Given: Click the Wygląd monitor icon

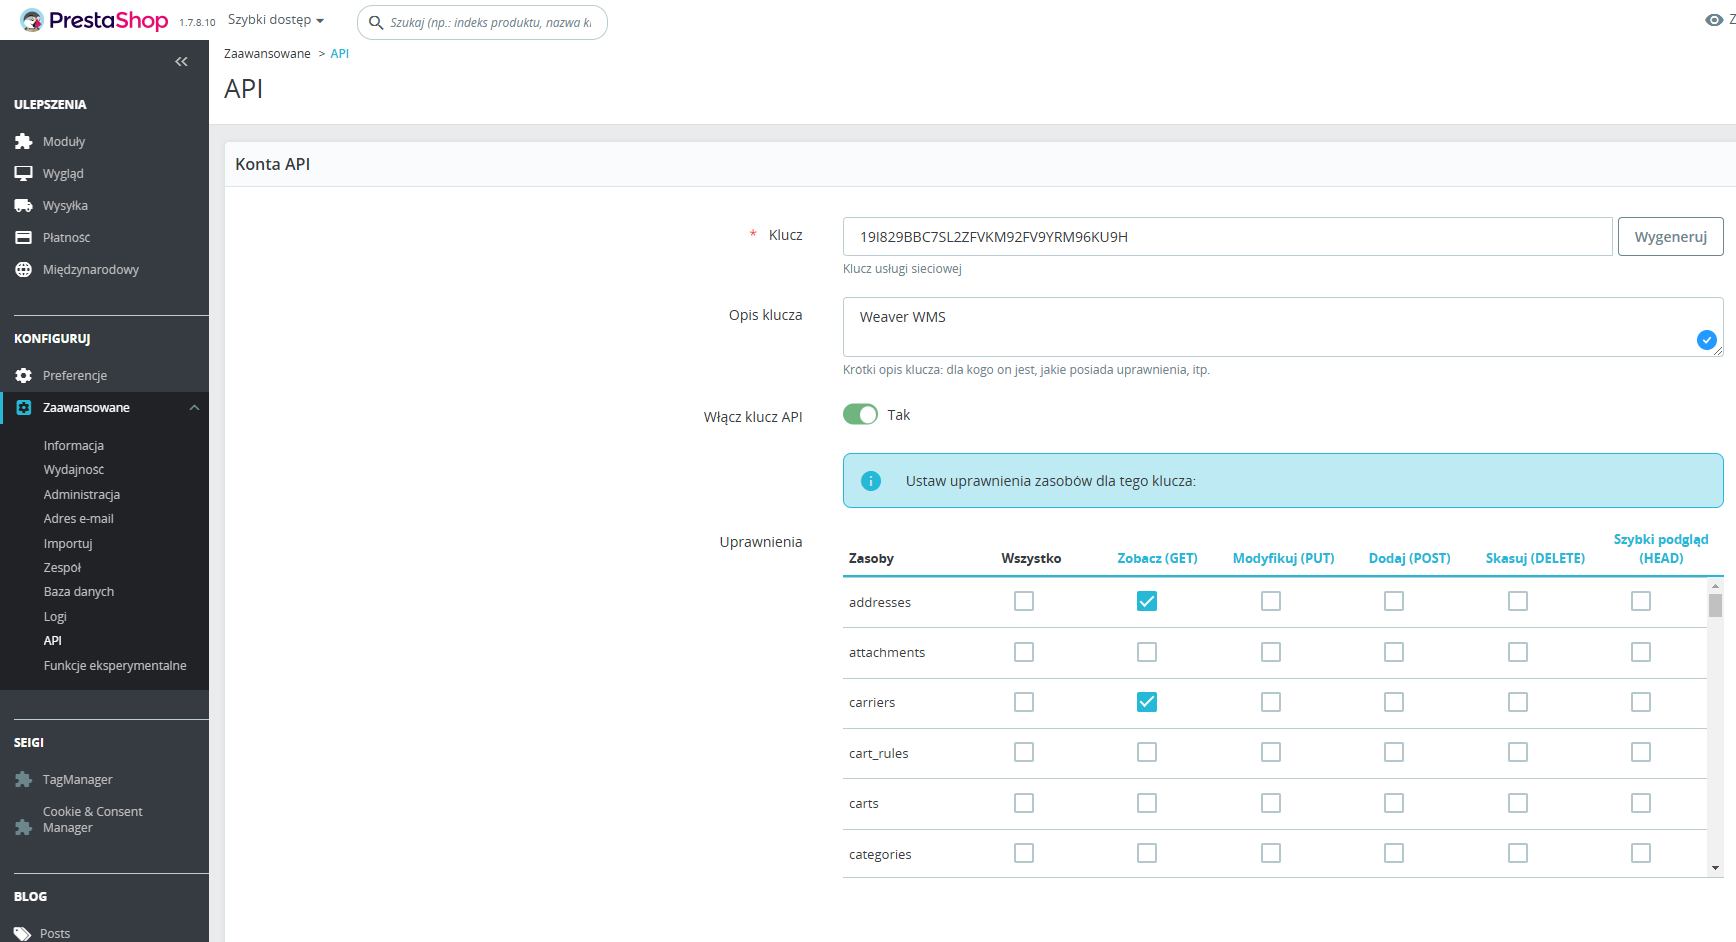Looking at the screenshot, I should pos(23,173).
